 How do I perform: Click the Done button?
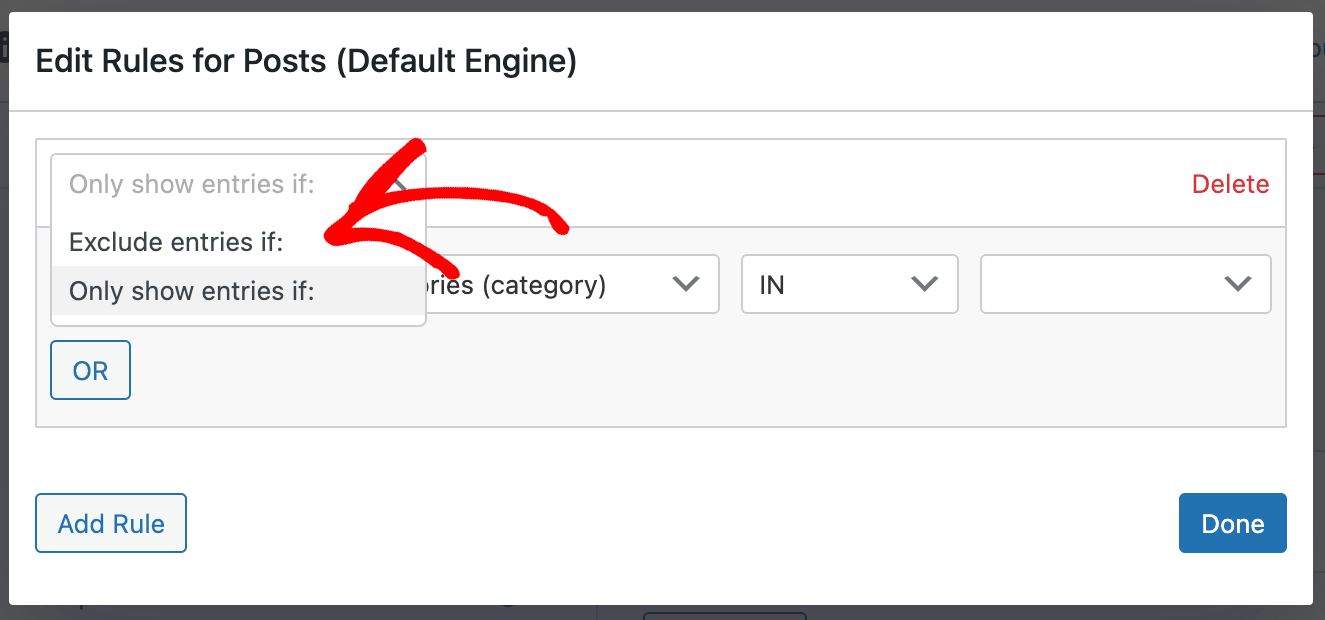pyautogui.click(x=1233, y=523)
